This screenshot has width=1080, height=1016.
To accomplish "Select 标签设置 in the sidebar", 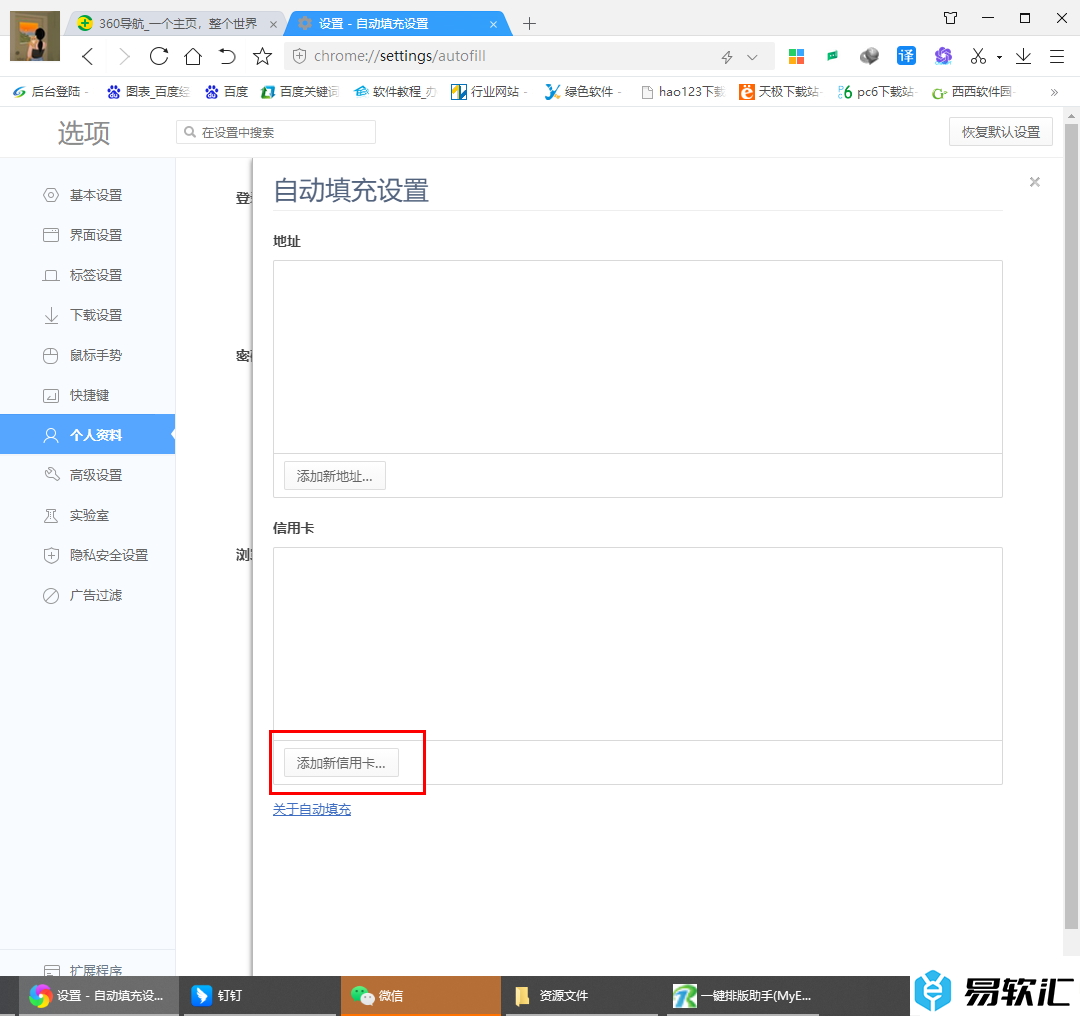I will 87,276.
